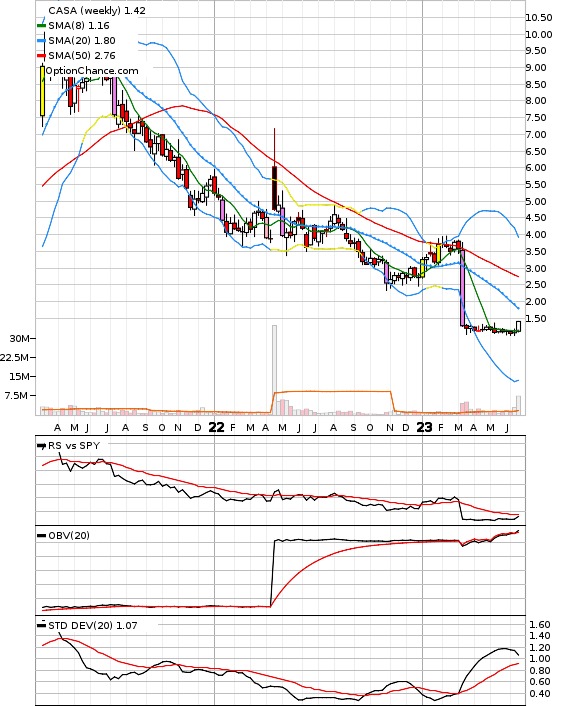Click the tall April 2022 volume spike bar
Viewport: 566px width, 706px height.
[274, 369]
